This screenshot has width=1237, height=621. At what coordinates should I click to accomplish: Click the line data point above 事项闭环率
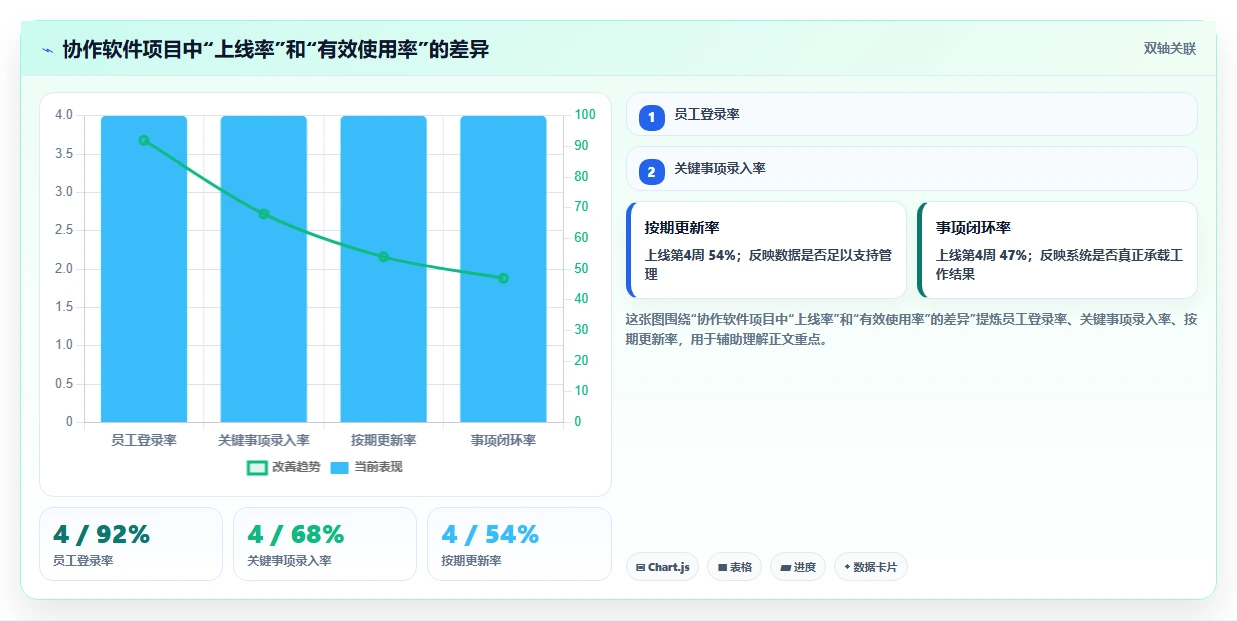coord(503,278)
